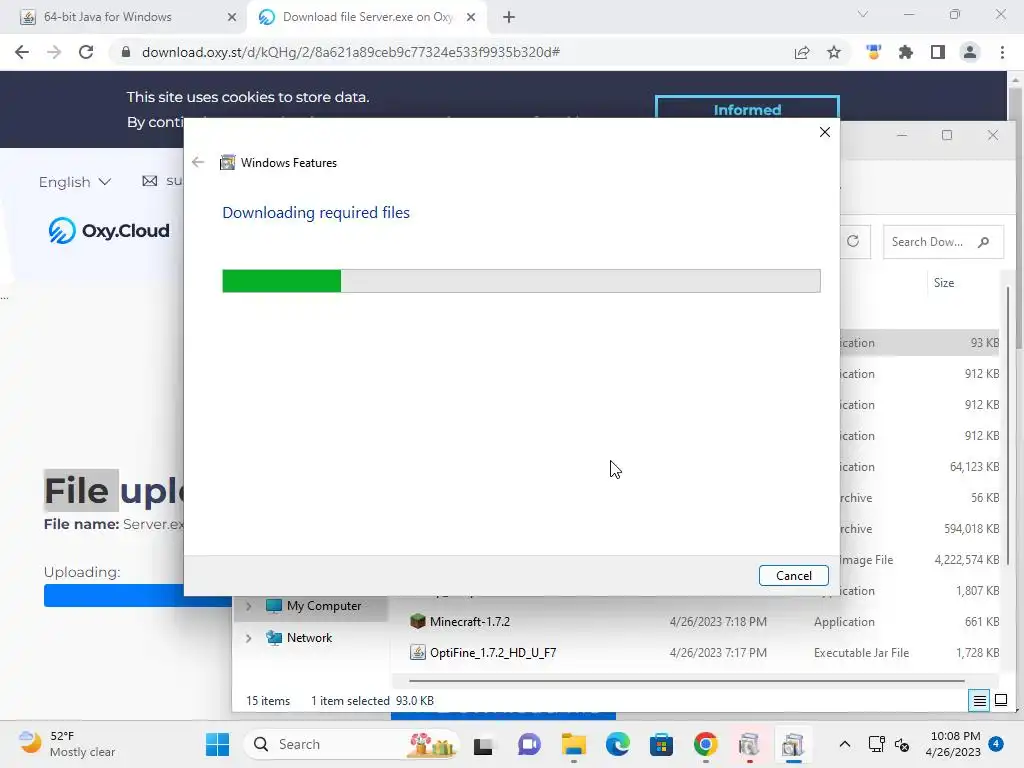Click the Oxy.Cloud logo
This screenshot has width=1024, height=768.
(x=108, y=231)
